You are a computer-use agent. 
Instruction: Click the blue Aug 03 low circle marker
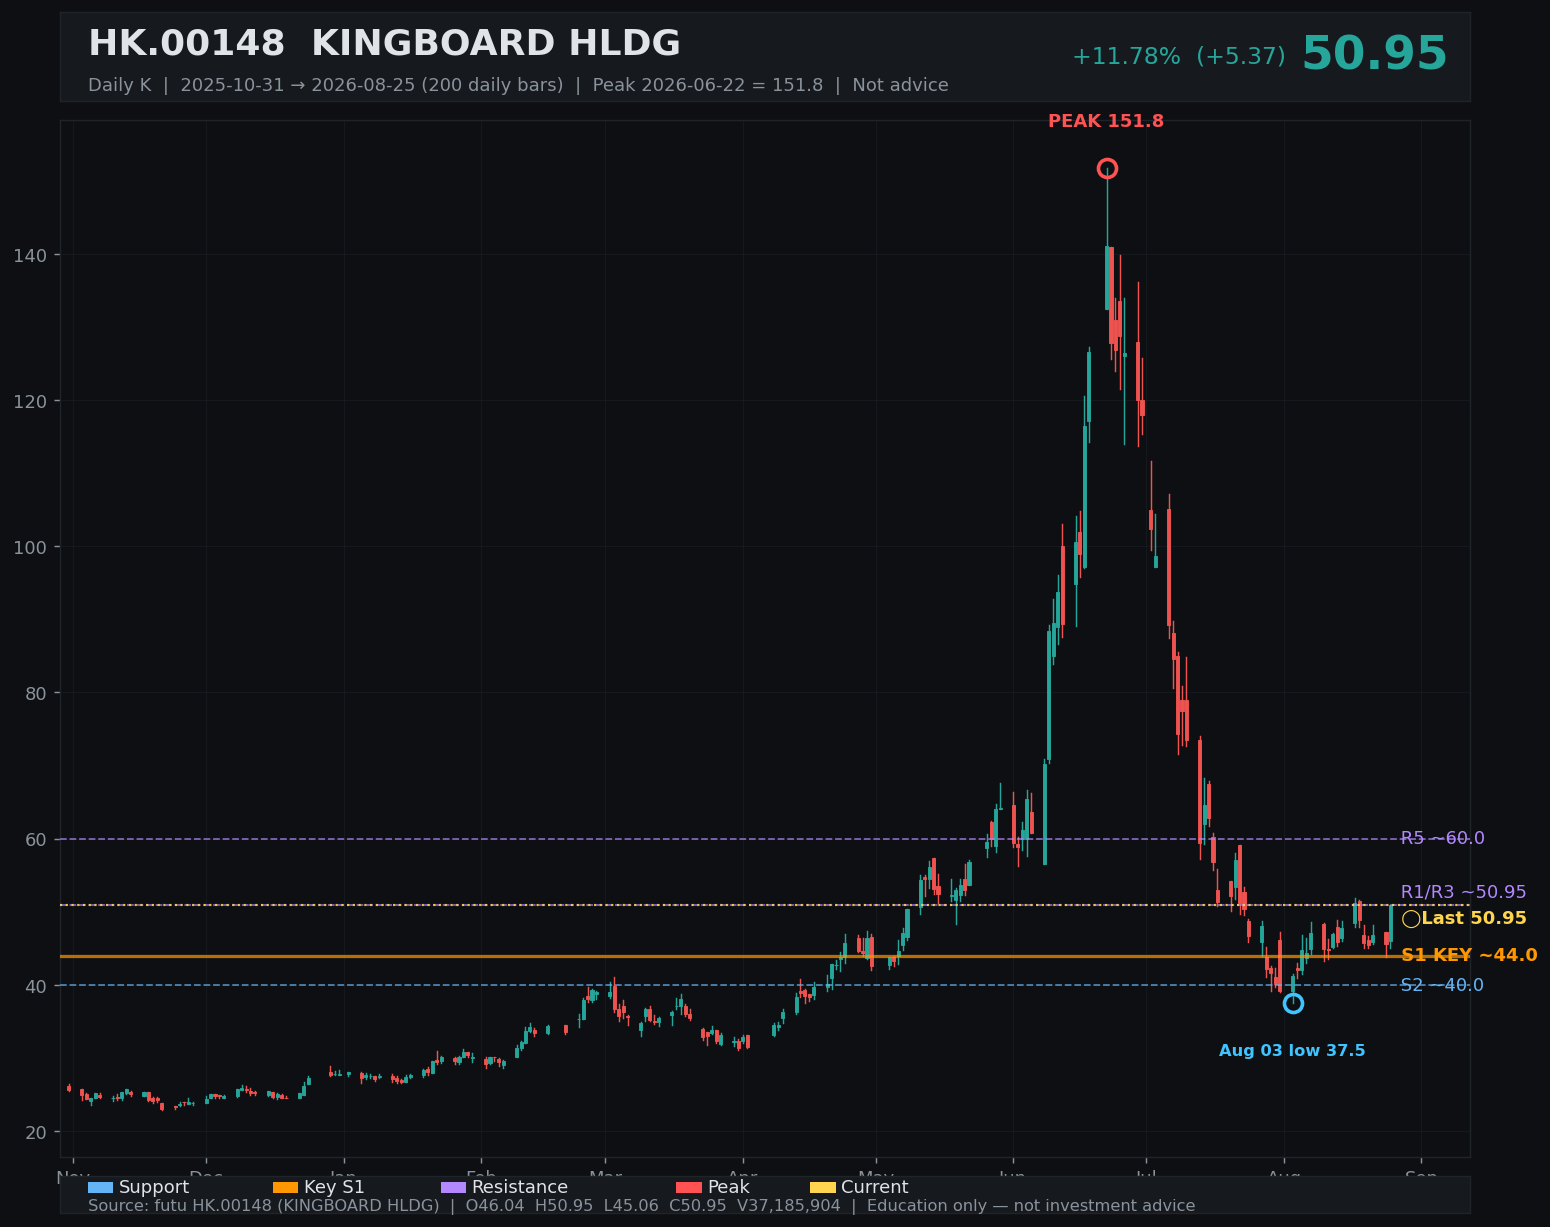coord(1293,1003)
